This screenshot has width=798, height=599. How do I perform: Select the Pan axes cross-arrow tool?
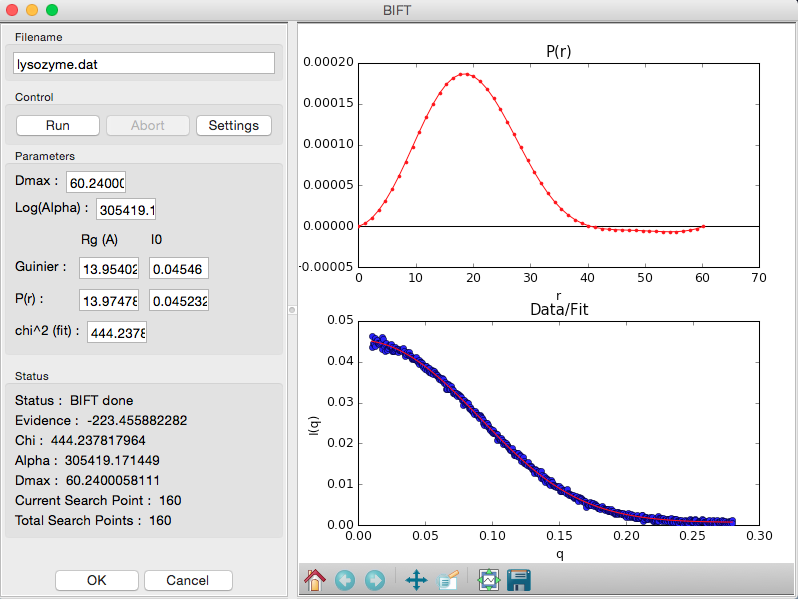416,580
